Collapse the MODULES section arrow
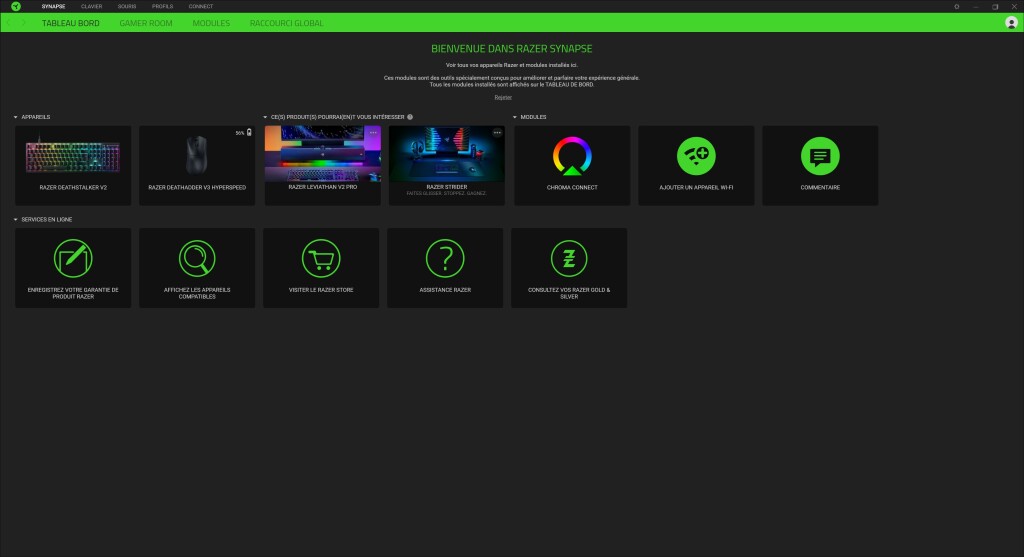This screenshot has width=1024, height=557. pos(515,117)
